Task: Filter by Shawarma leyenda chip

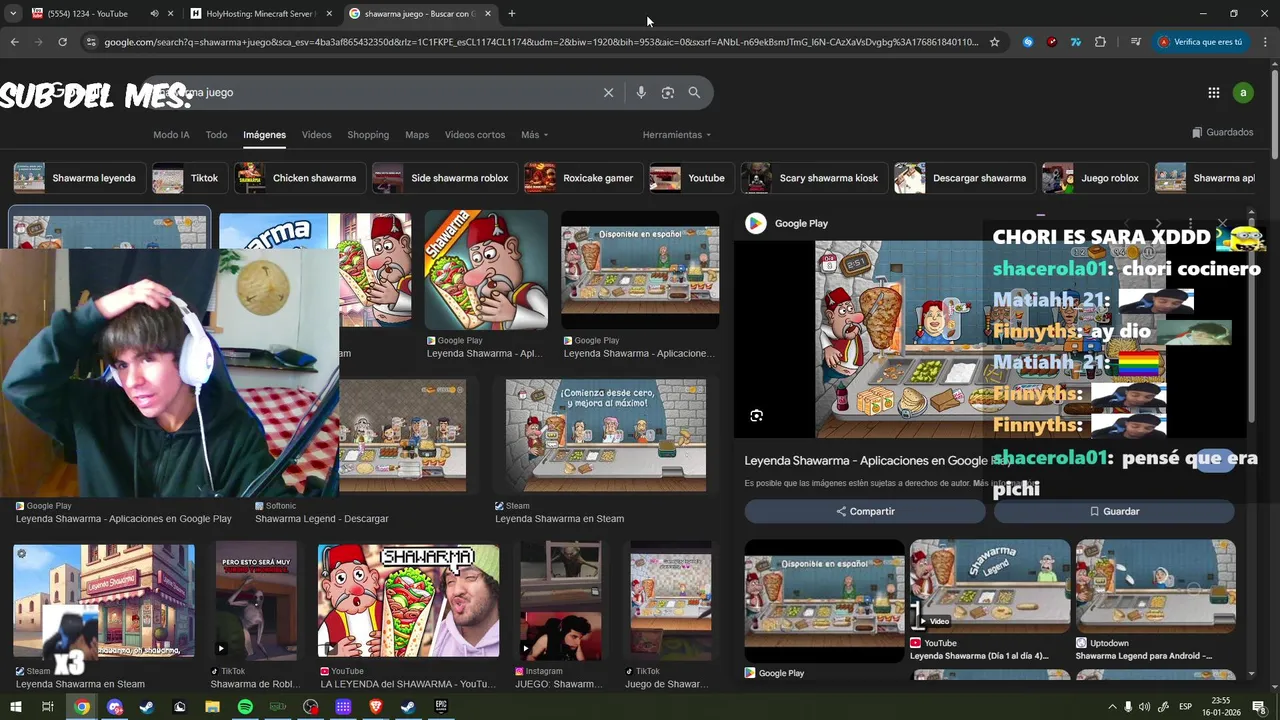Action: 81,178
